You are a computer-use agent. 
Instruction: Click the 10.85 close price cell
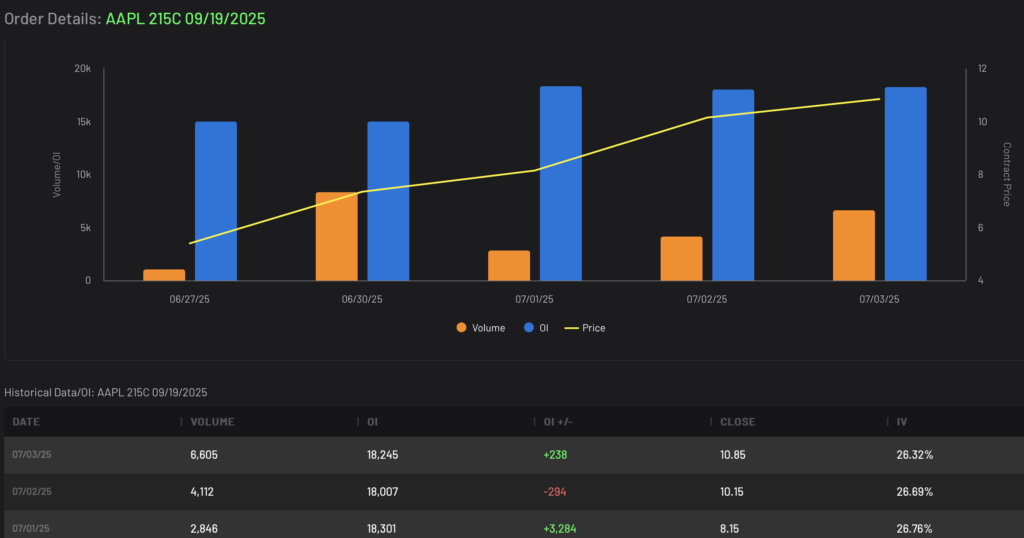[x=733, y=454]
